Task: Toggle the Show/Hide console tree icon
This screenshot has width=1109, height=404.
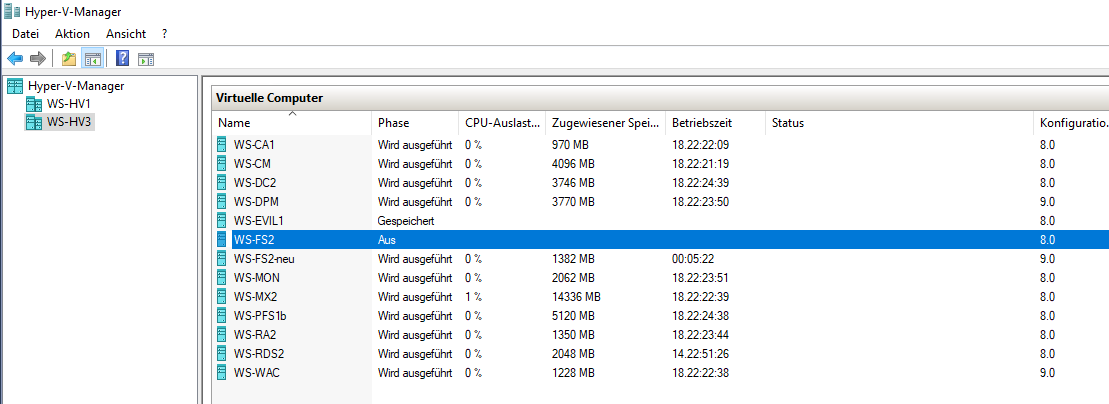Action: (92, 59)
